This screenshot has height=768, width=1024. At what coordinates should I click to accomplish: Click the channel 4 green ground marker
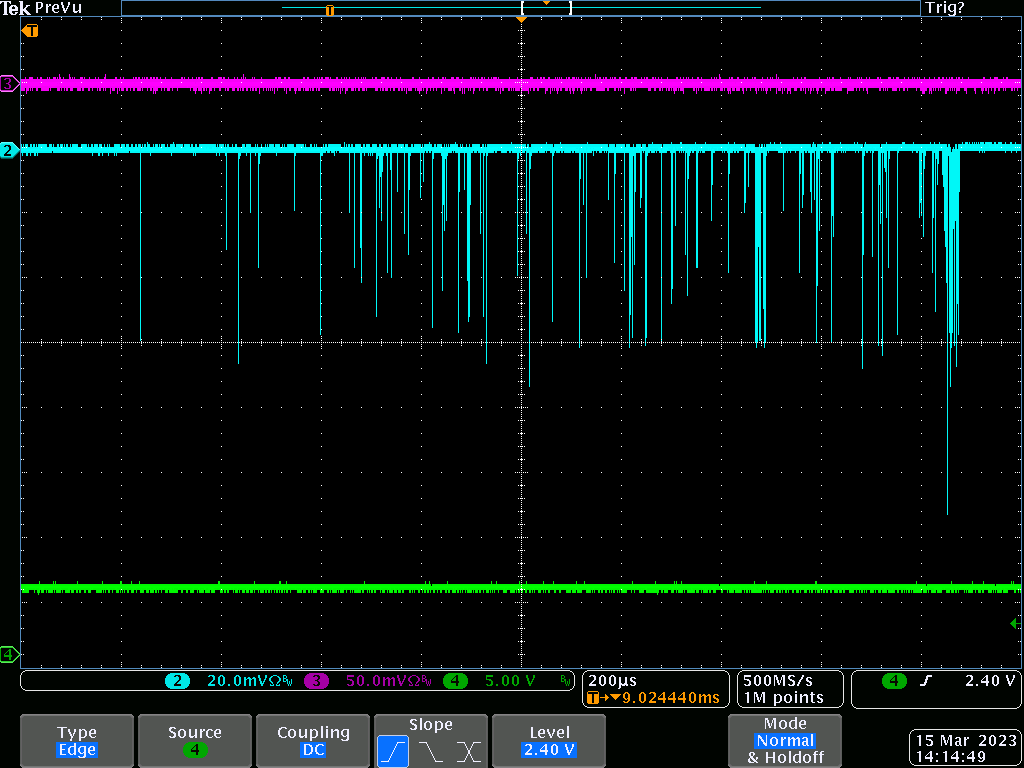tap(9, 655)
